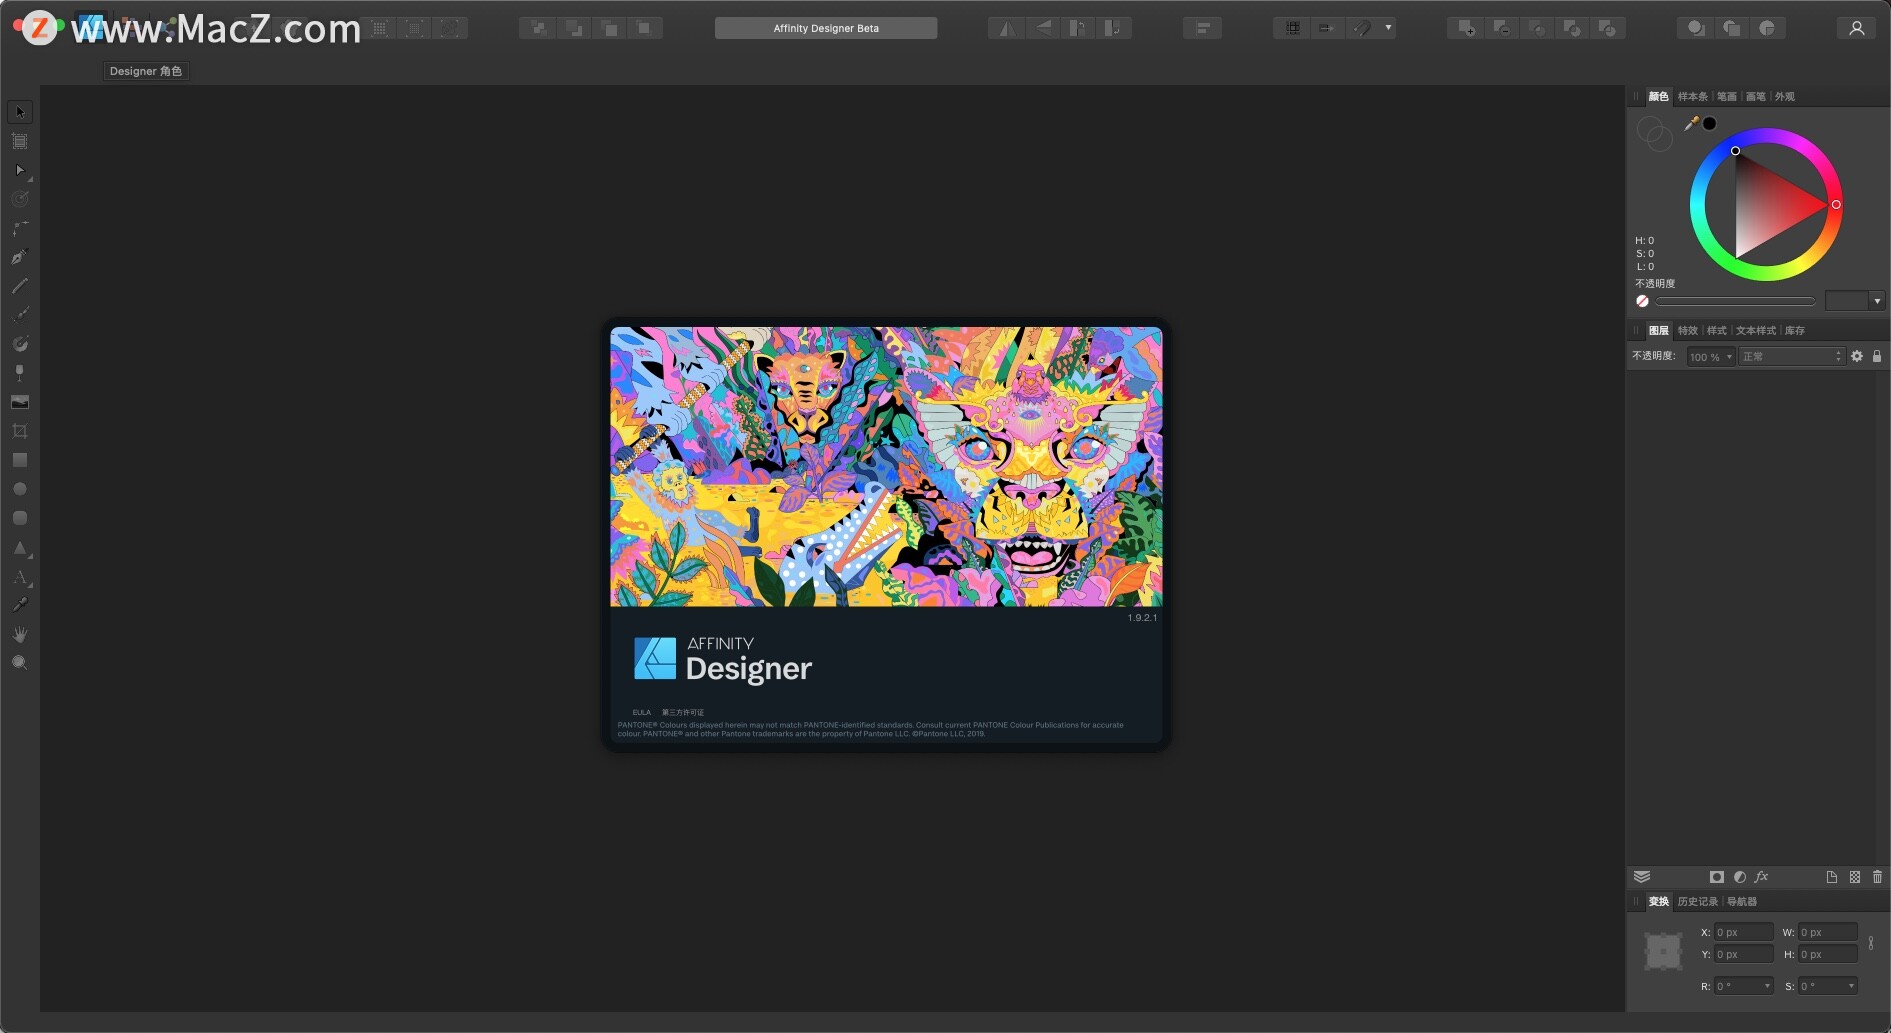Click the Mask Layer icon
The width and height of the screenshot is (1891, 1033).
click(x=1717, y=877)
